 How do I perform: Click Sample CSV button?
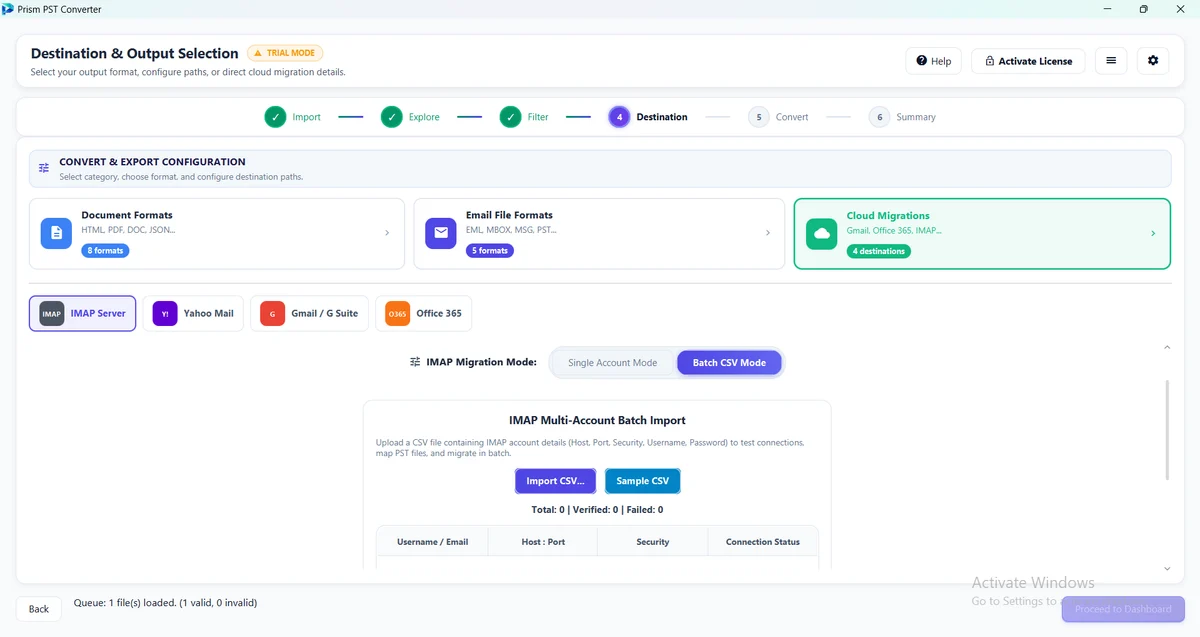point(643,481)
